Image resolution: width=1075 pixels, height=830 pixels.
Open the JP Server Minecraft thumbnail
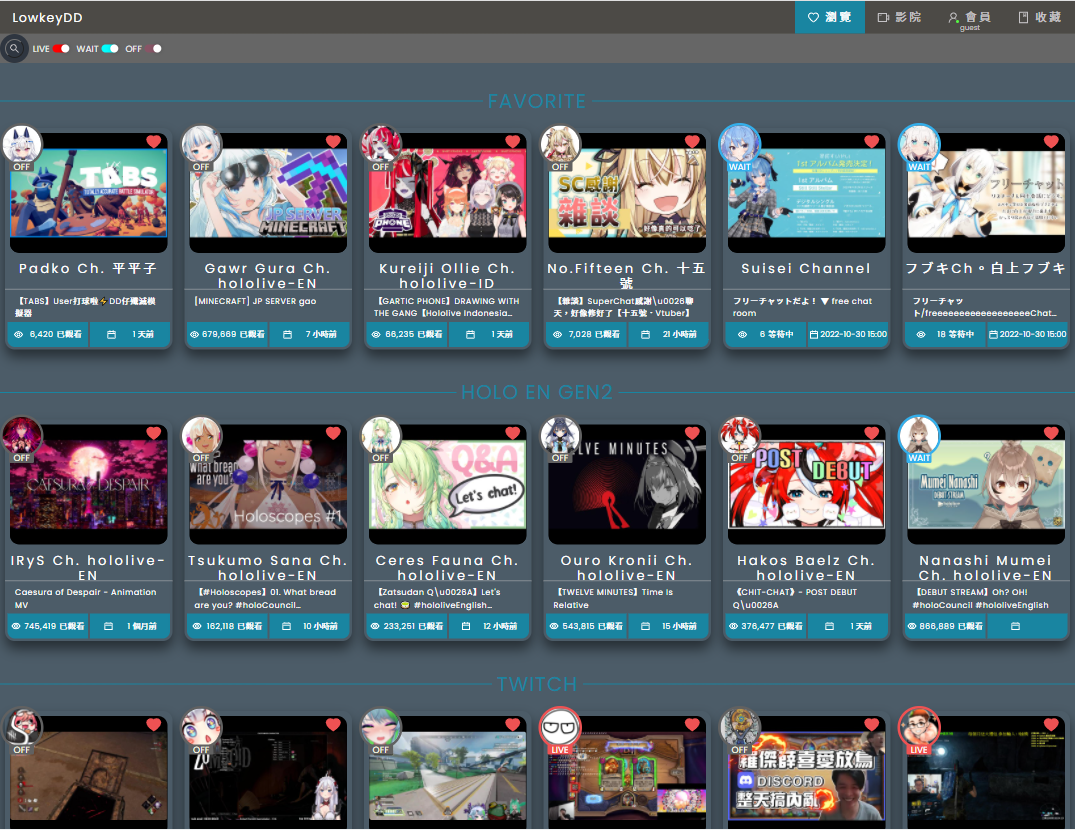coord(268,193)
